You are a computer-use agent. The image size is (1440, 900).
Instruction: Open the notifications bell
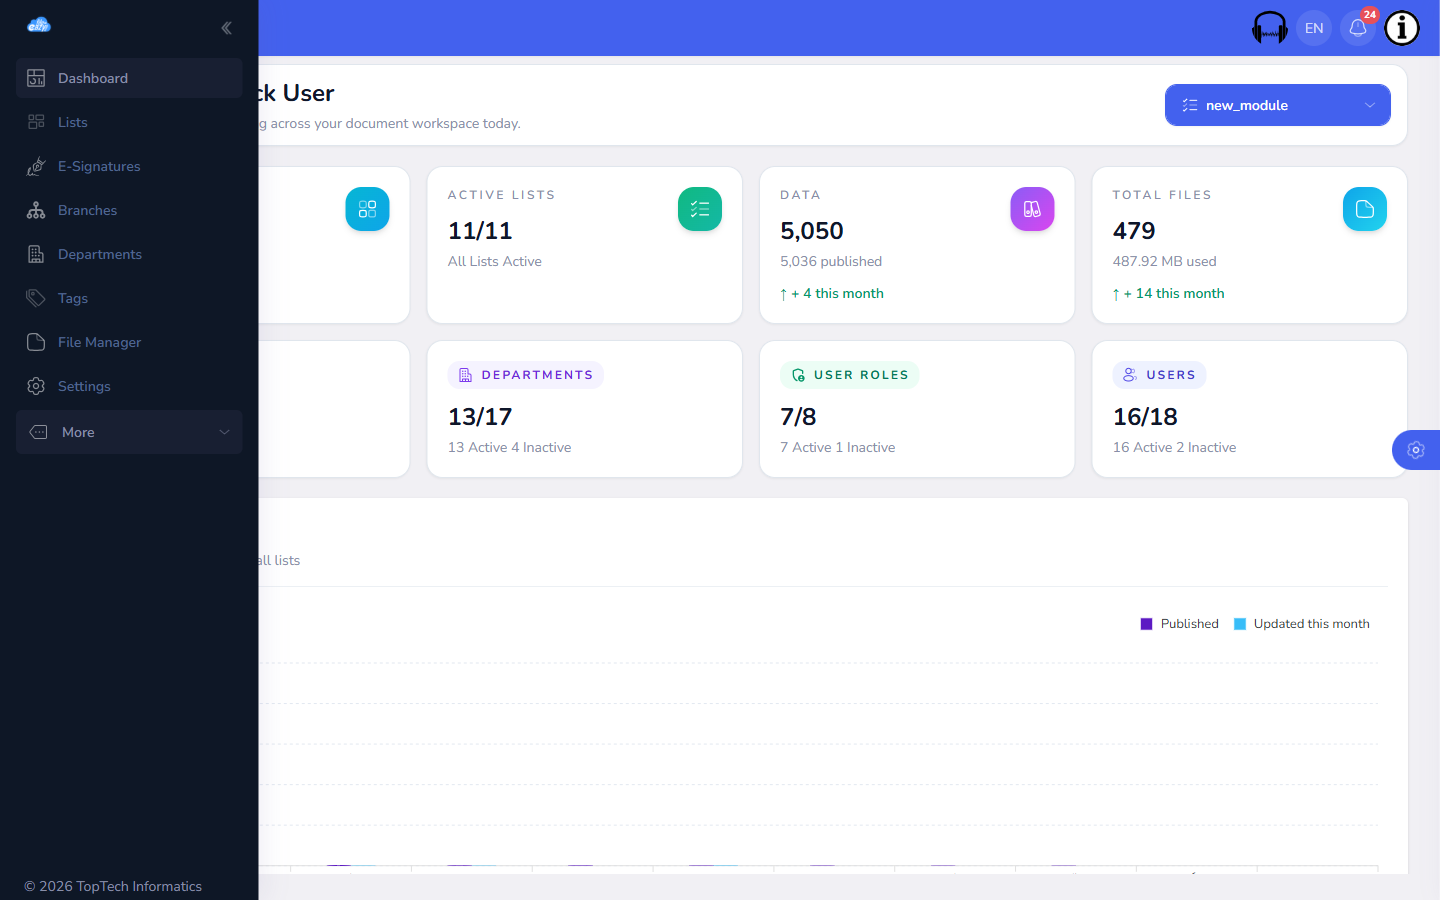pos(1358,28)
